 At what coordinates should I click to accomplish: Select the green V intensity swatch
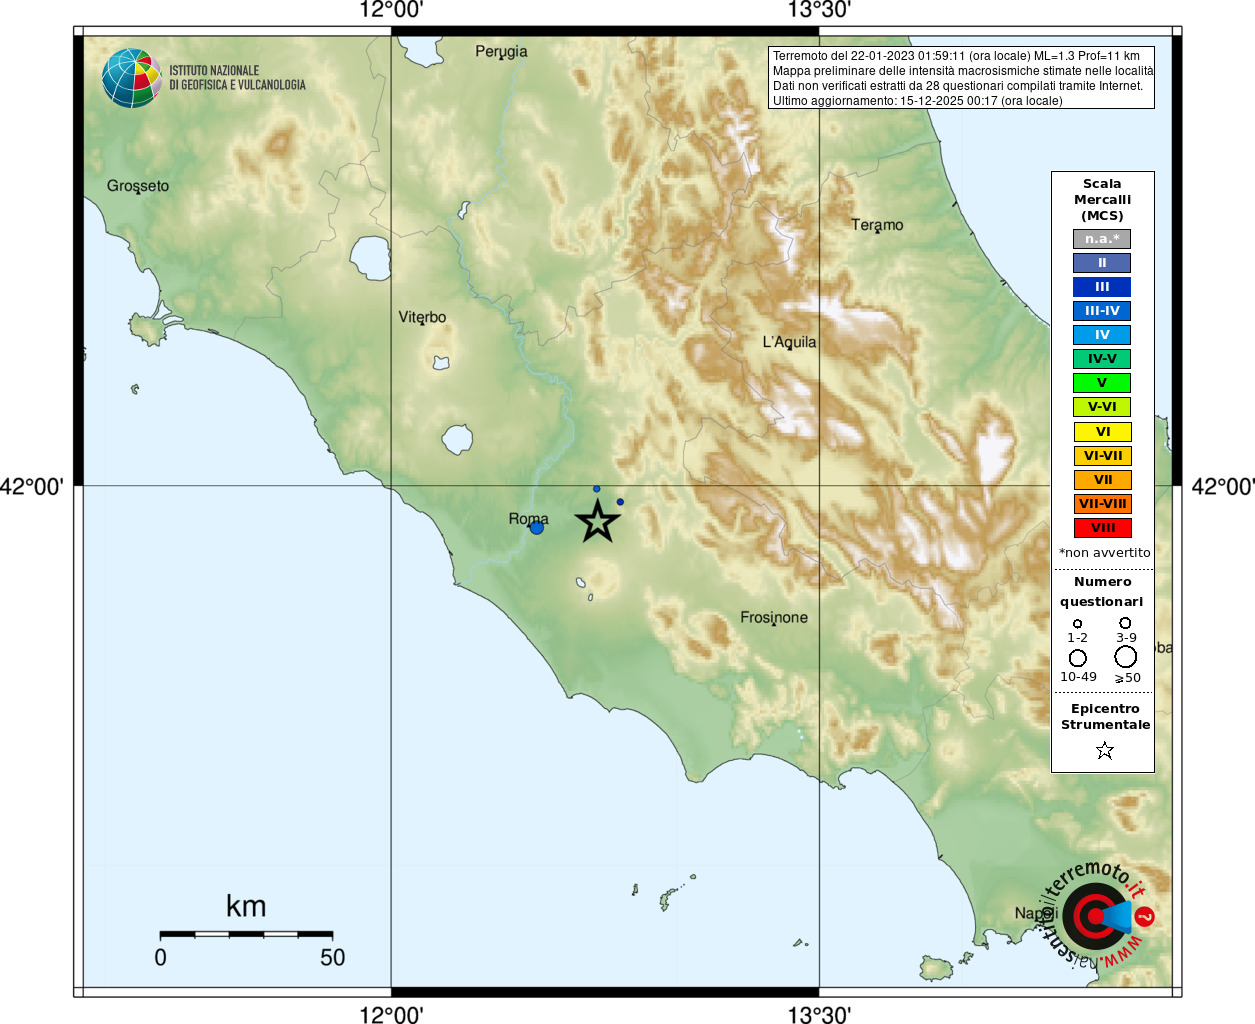click(1102, 383)
